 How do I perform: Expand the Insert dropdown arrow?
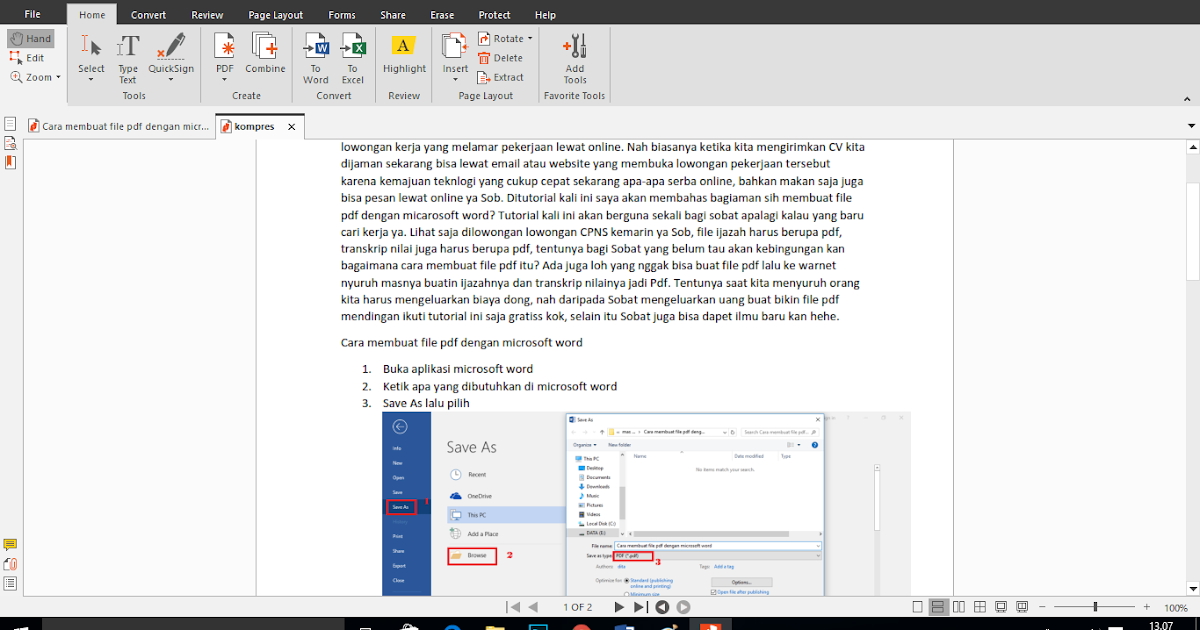pos(455,80)
